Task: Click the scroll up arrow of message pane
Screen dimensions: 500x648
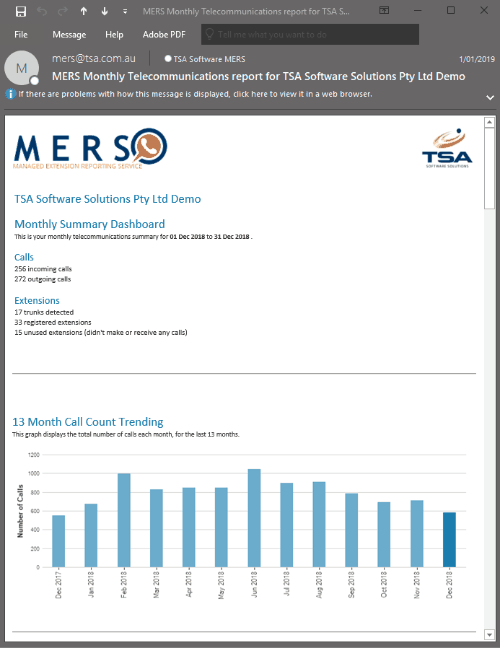Action: click(x=489, y=122)
